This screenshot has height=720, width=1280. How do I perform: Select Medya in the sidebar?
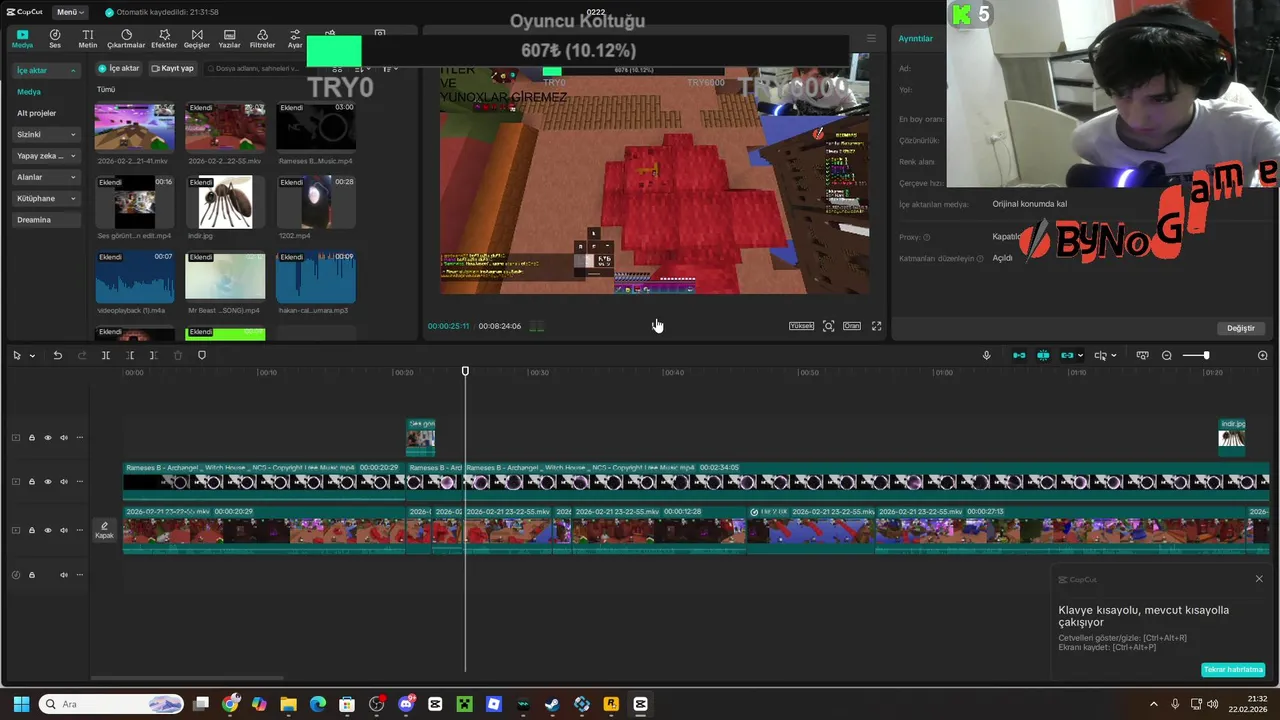coord(29,92)
